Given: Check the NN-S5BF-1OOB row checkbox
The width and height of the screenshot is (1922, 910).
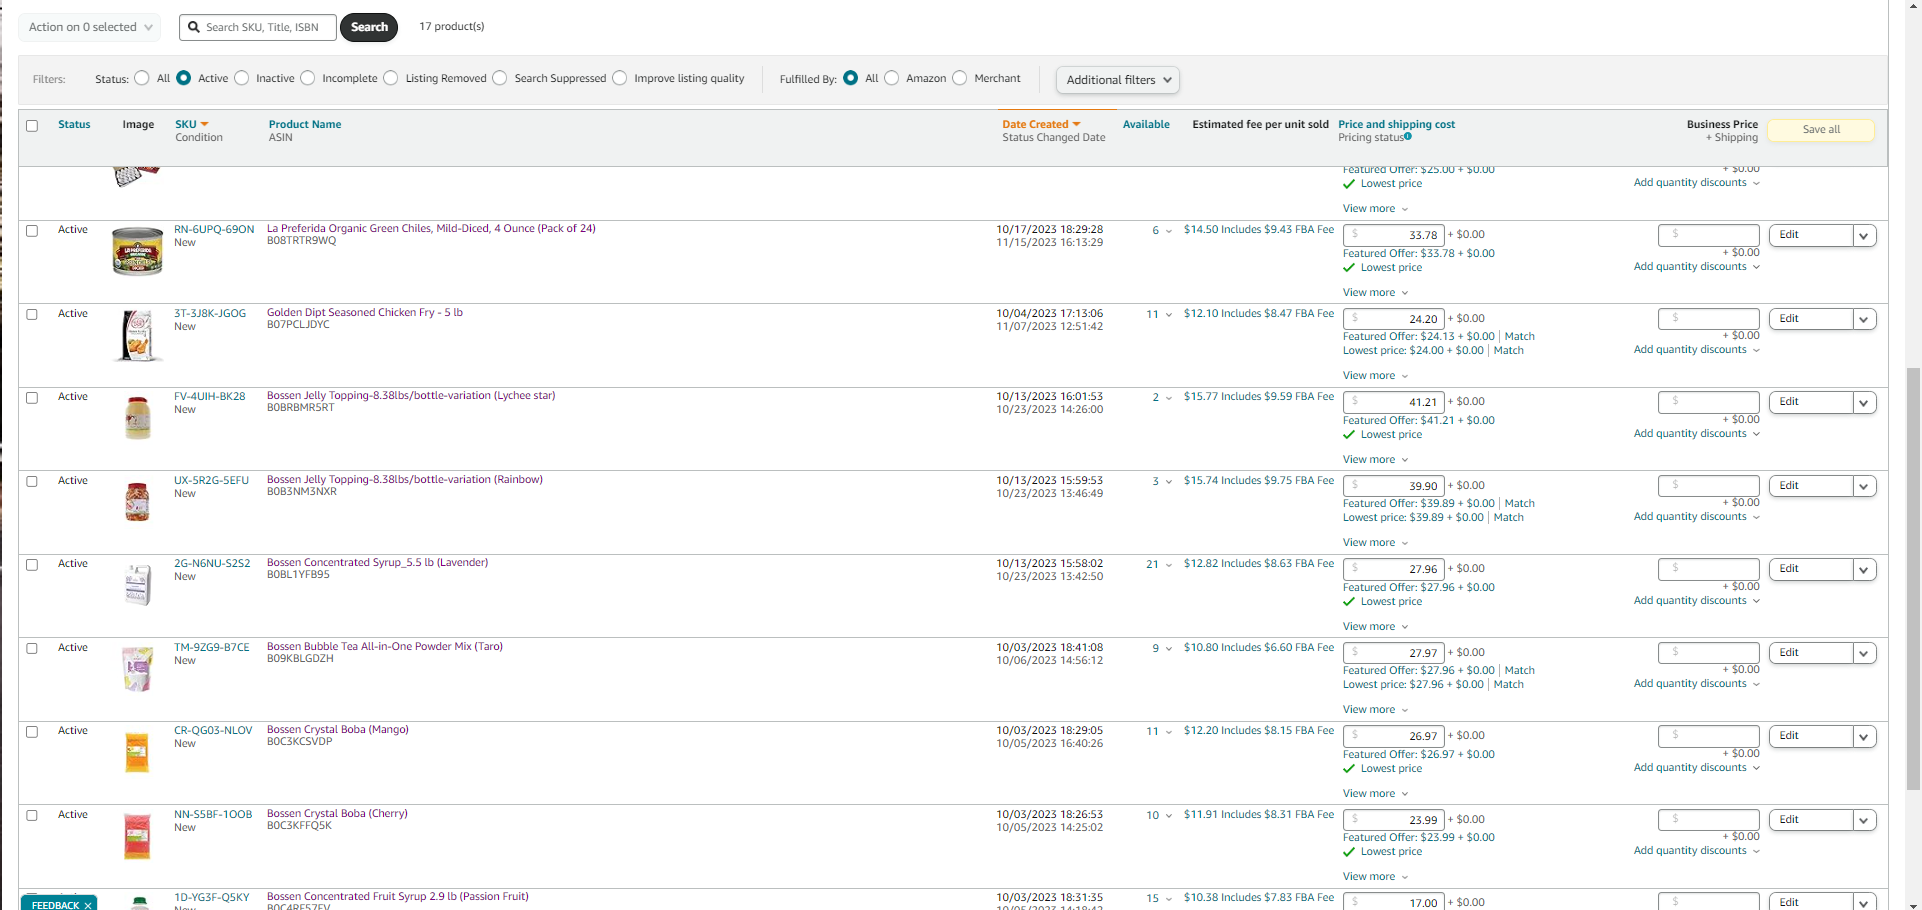Looking at the screenshot, I should (32, 815).
